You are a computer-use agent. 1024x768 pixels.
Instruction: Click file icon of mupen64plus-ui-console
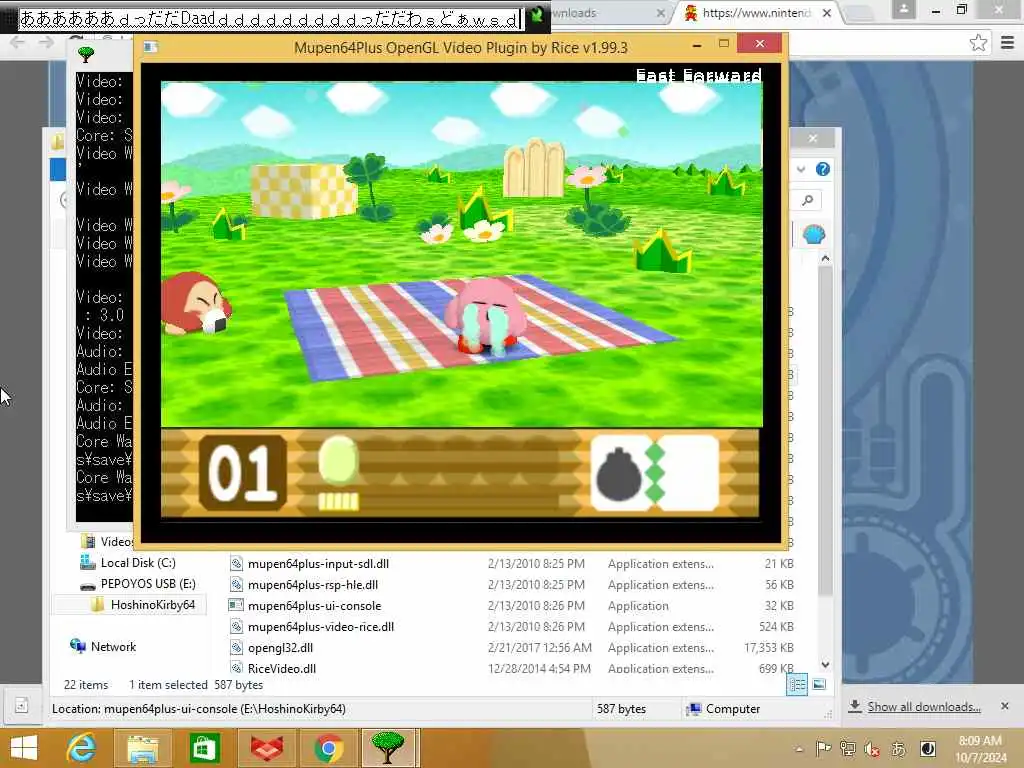click(x=236, y=605)
